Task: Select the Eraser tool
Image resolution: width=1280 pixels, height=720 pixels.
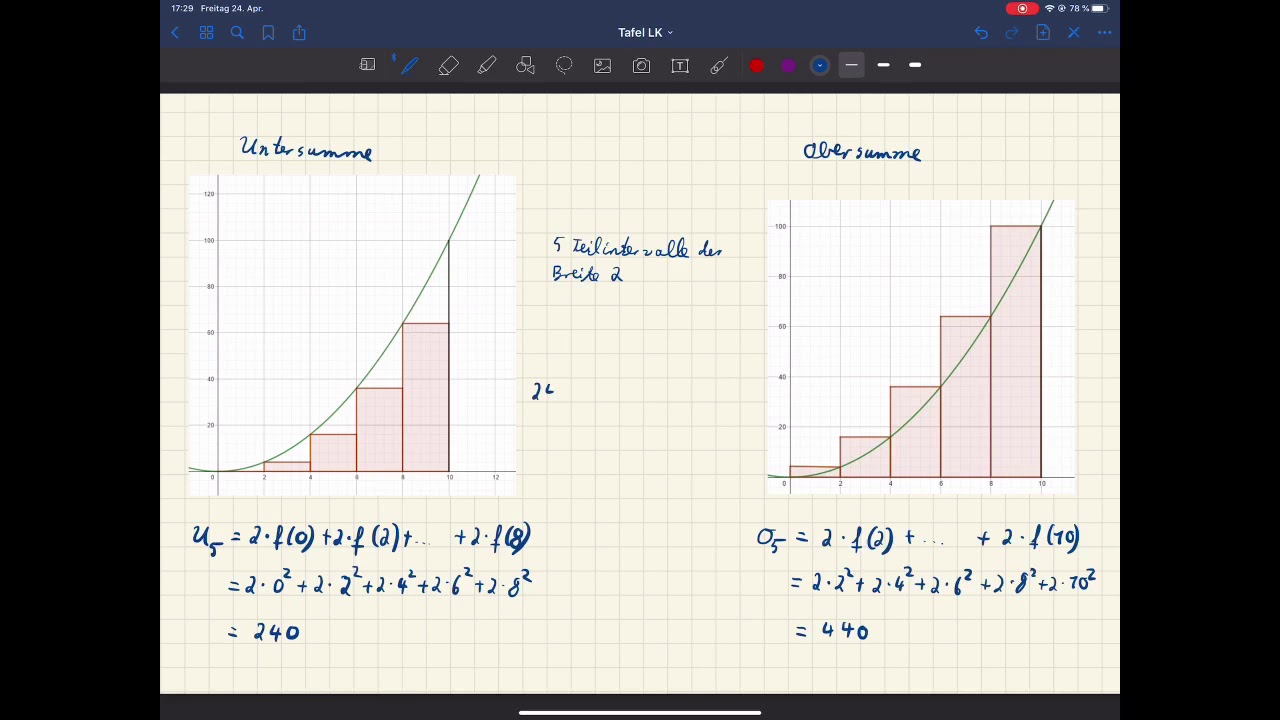Action: (x=448, y=65)
